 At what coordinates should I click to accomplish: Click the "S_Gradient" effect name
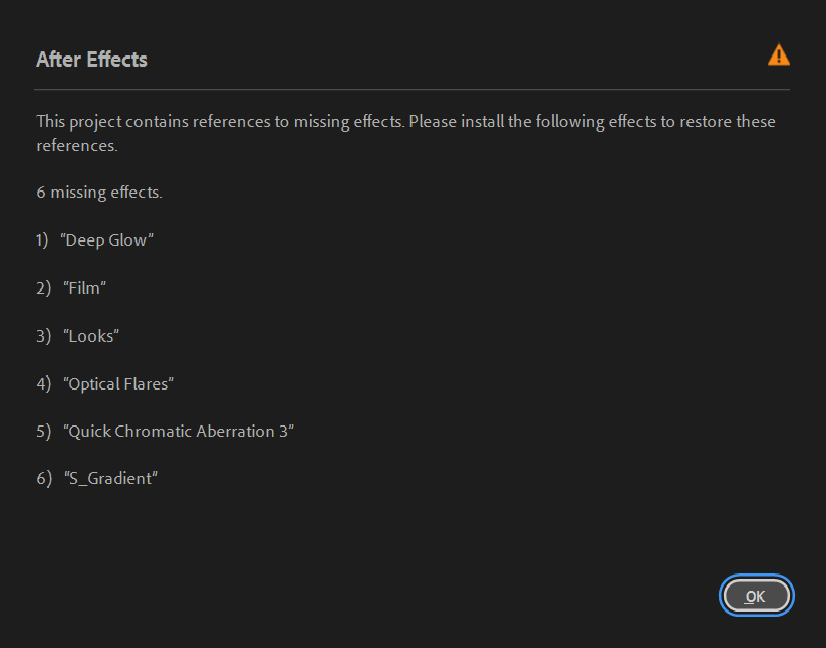[111, 479]
